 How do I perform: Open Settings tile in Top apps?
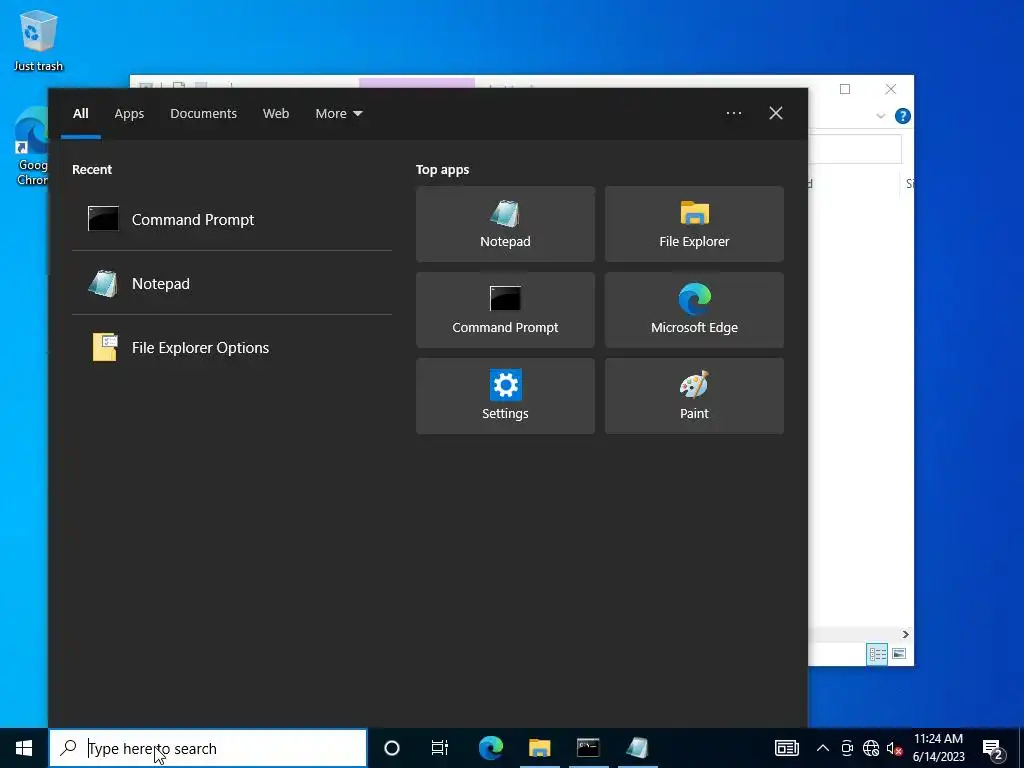pyautogui.click(x=505, y=396)
